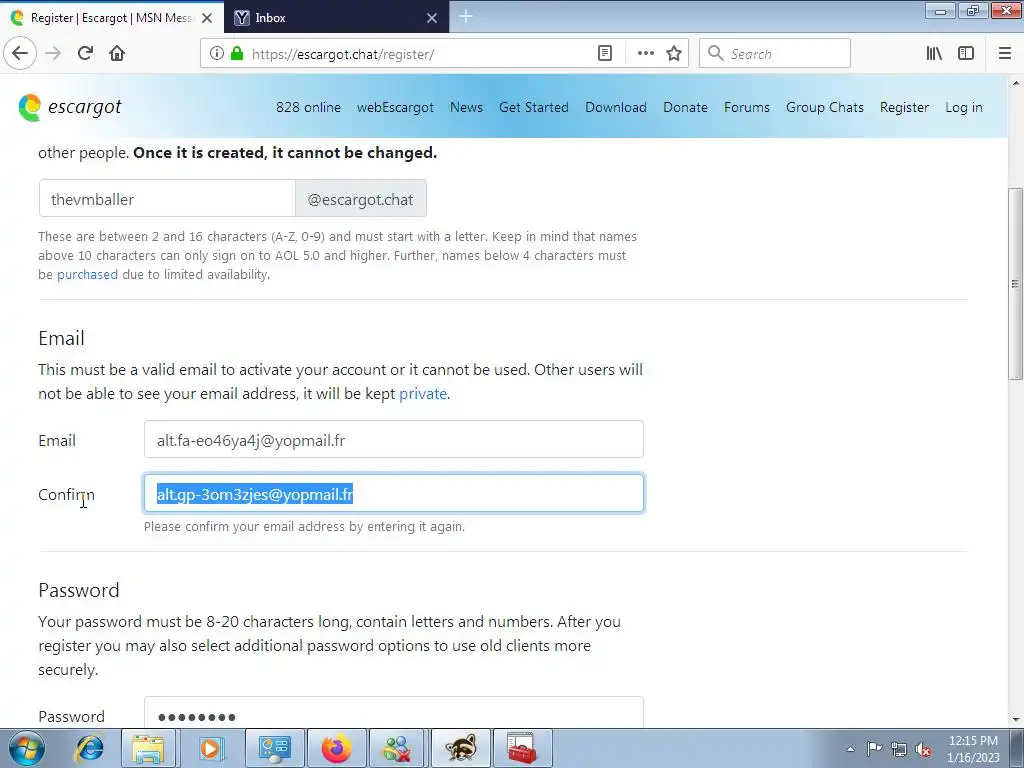Image resolution: width=1024 pixels, height=768 pixels.
Task: Show hidden system tray icons
Action: 850,749
